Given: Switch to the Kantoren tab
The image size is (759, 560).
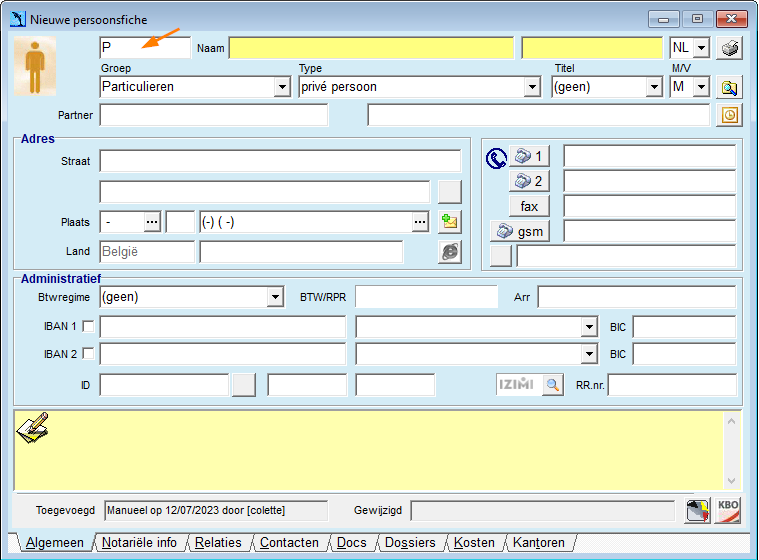Looking at the screenshot, I should [x=538, y=543].
